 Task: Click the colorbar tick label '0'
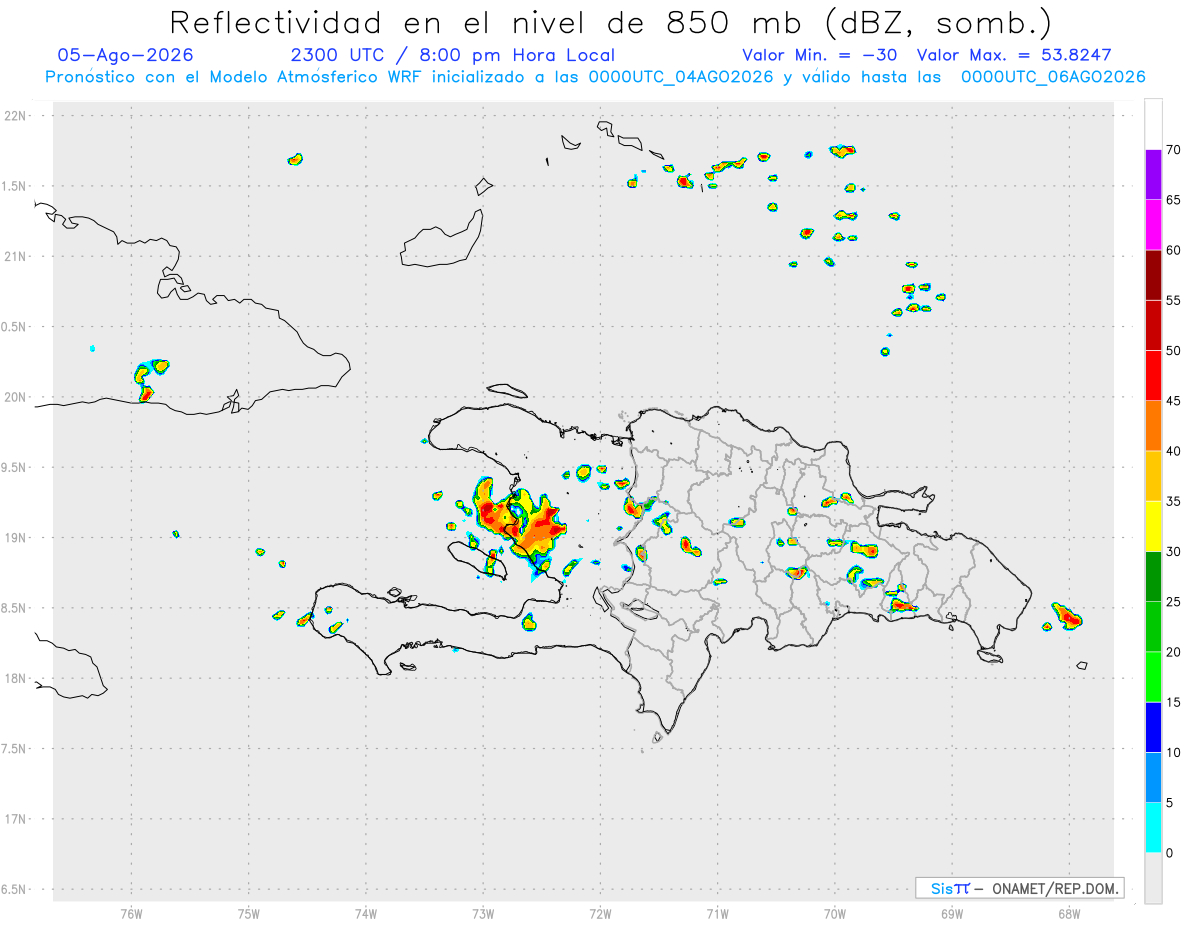pyautogui.click(x=1169, y=853)
